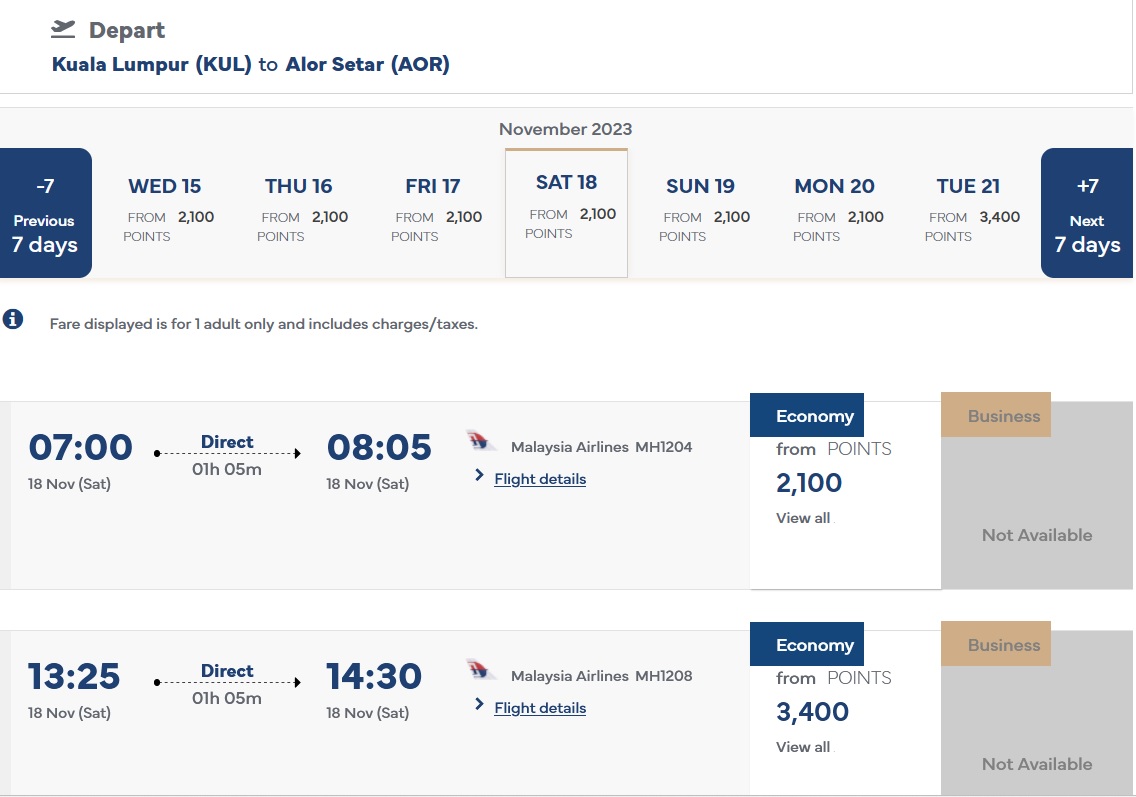This screenshot has width=1136, height=797.
Task: View all Economy fares for 13:25 flight
Action: pos(803,747)
